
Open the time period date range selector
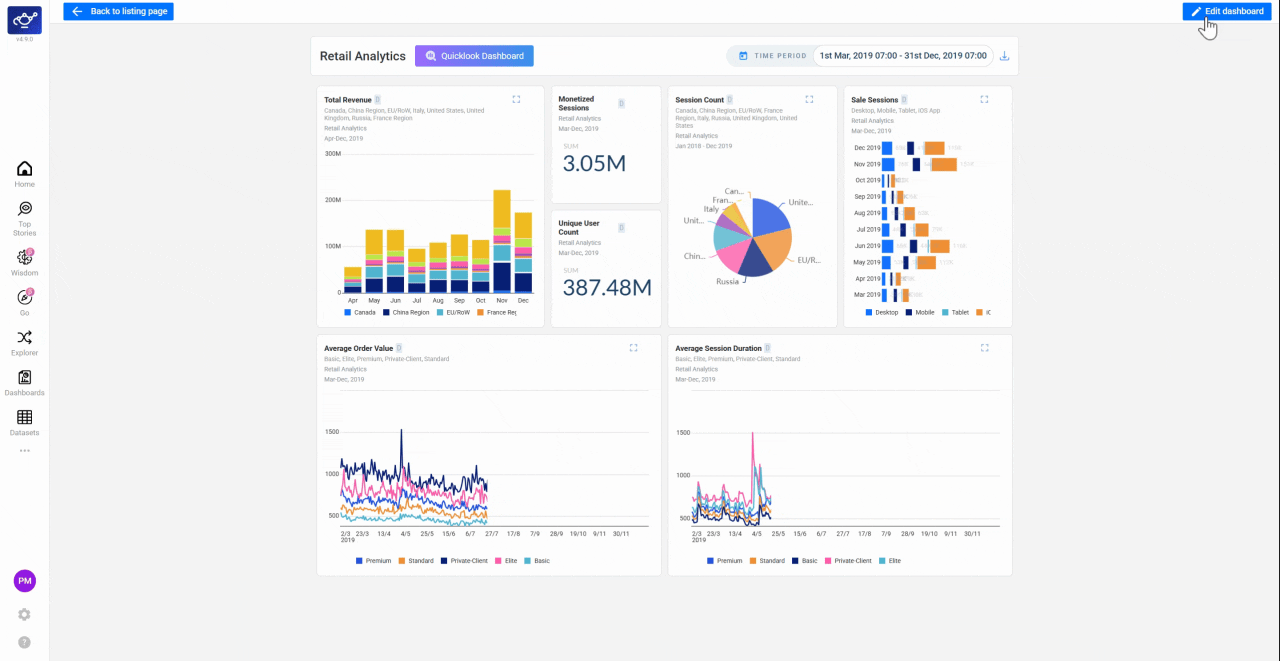click(903, 56)
